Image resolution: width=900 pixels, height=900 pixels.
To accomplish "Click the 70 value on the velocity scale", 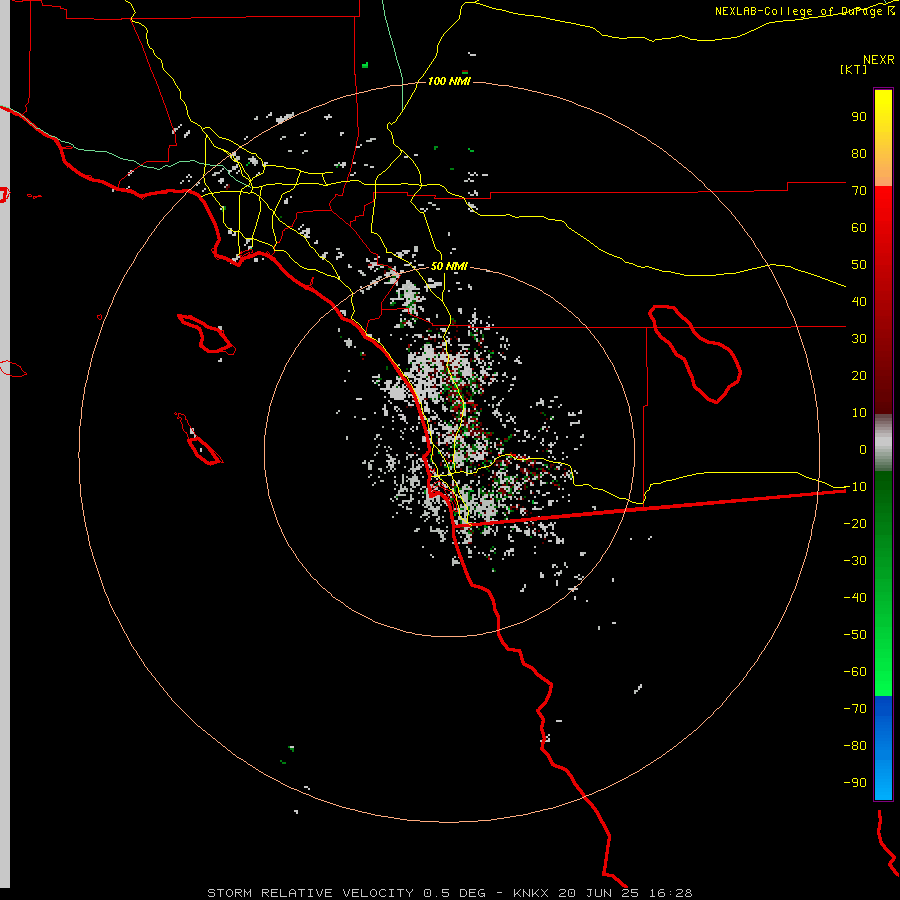I will point(859,191).
